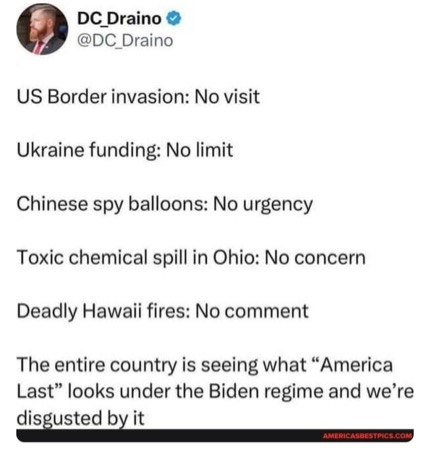Select the "Toxic chemical spill in Ohio" text
Viewport: 430px width, 451px height.
136,258
